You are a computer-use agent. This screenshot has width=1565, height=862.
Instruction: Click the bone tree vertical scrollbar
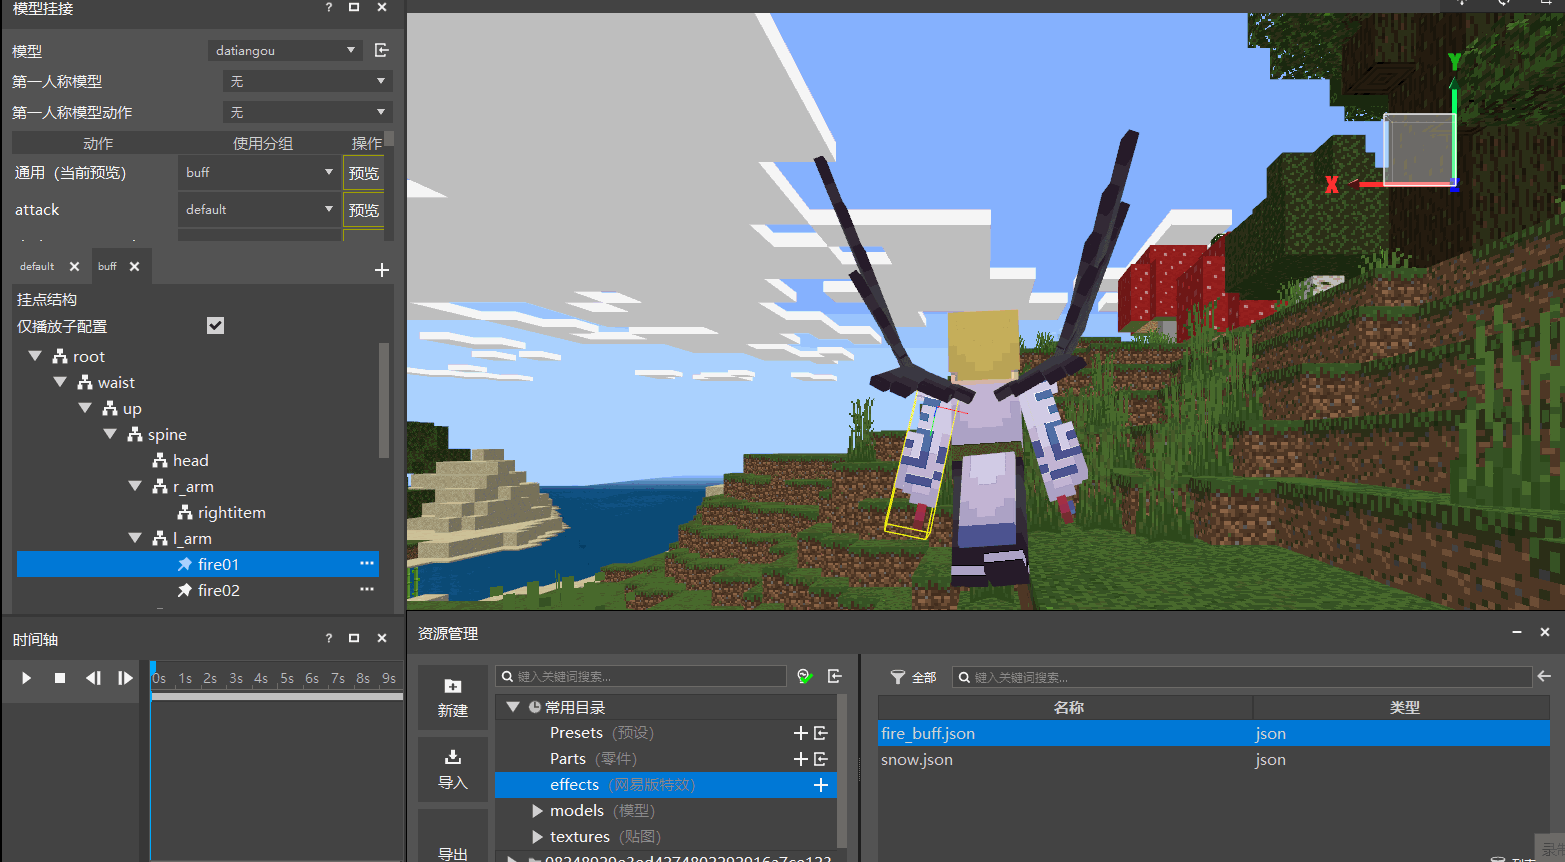pyautogui.click(x=383, y=400)
